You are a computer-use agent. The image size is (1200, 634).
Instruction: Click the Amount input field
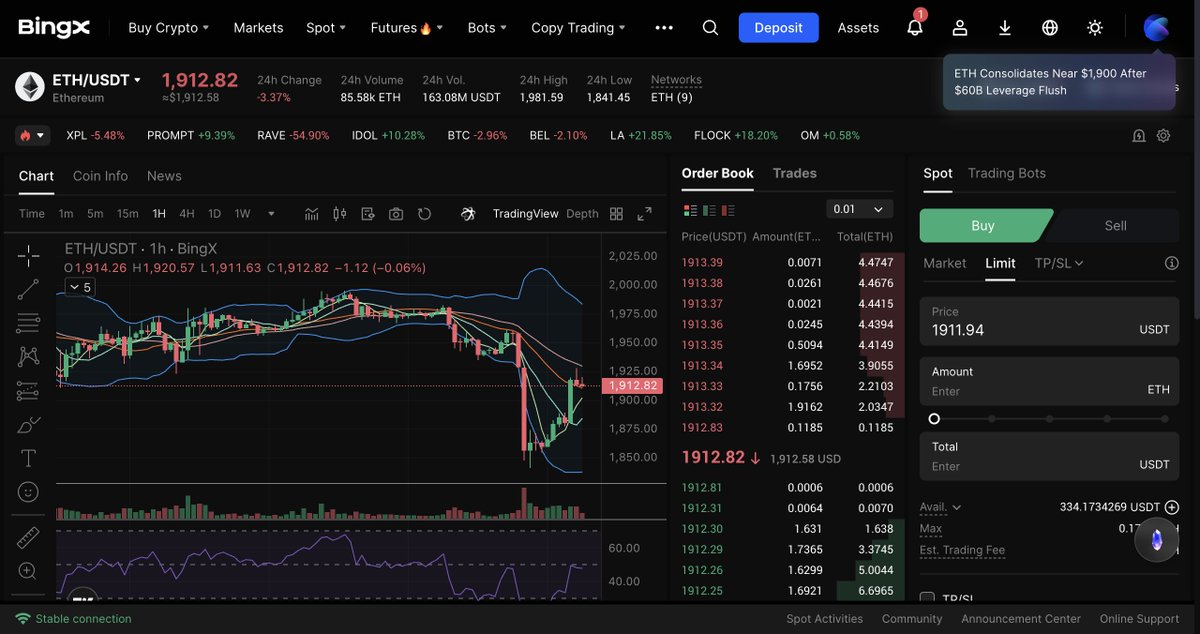(1050, 381)
